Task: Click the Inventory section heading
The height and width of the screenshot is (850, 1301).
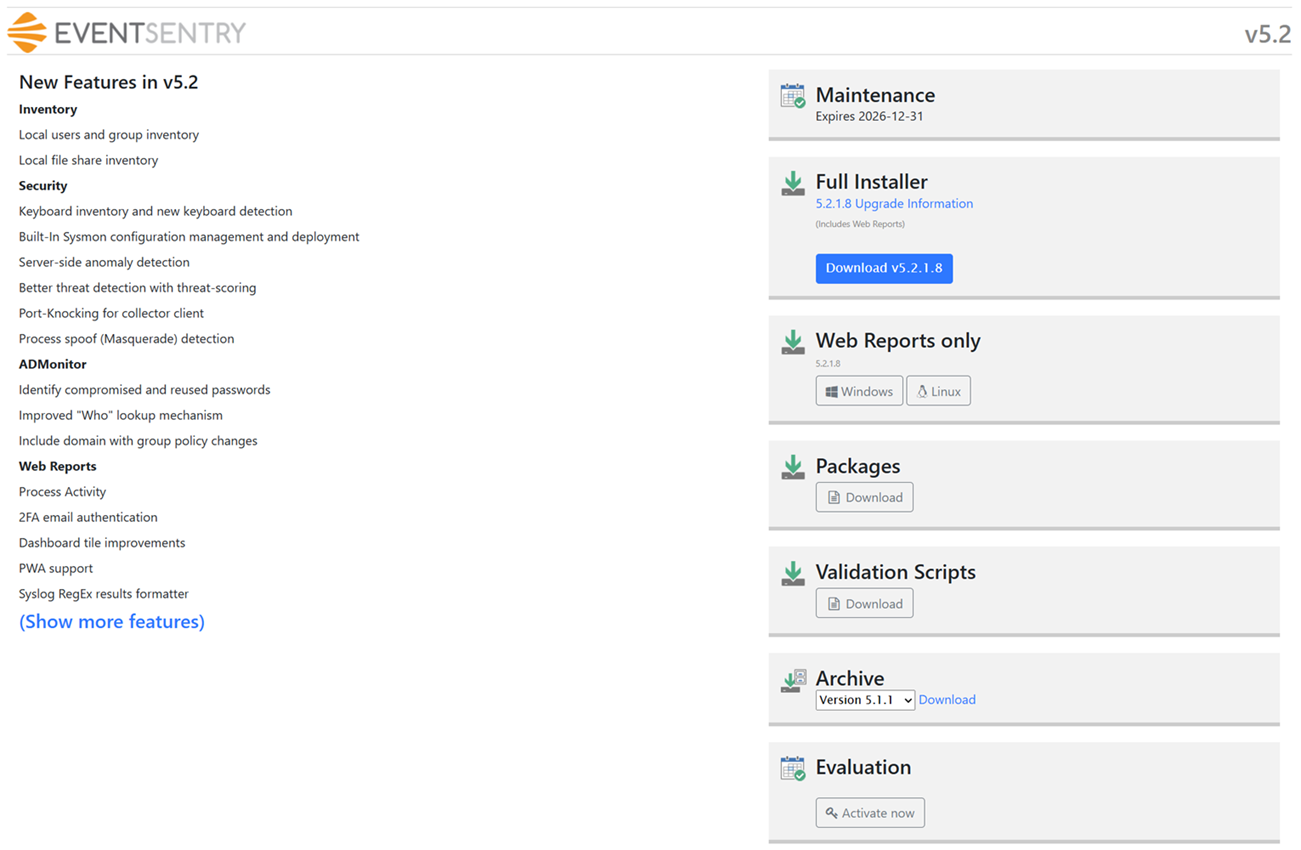Action: [48, 109]
